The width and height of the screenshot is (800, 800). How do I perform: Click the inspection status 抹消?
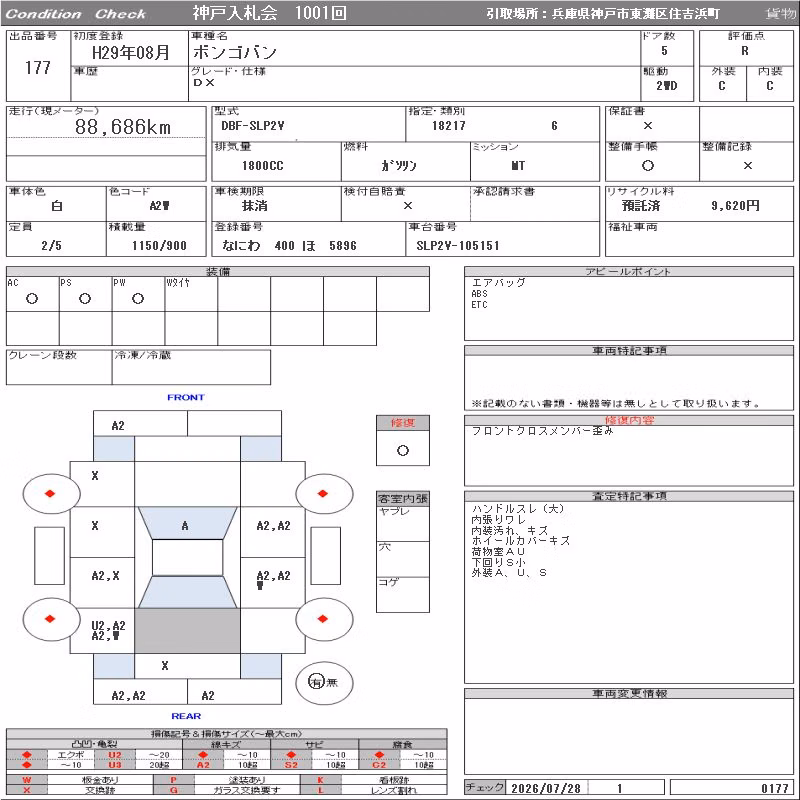click(255, 206)
